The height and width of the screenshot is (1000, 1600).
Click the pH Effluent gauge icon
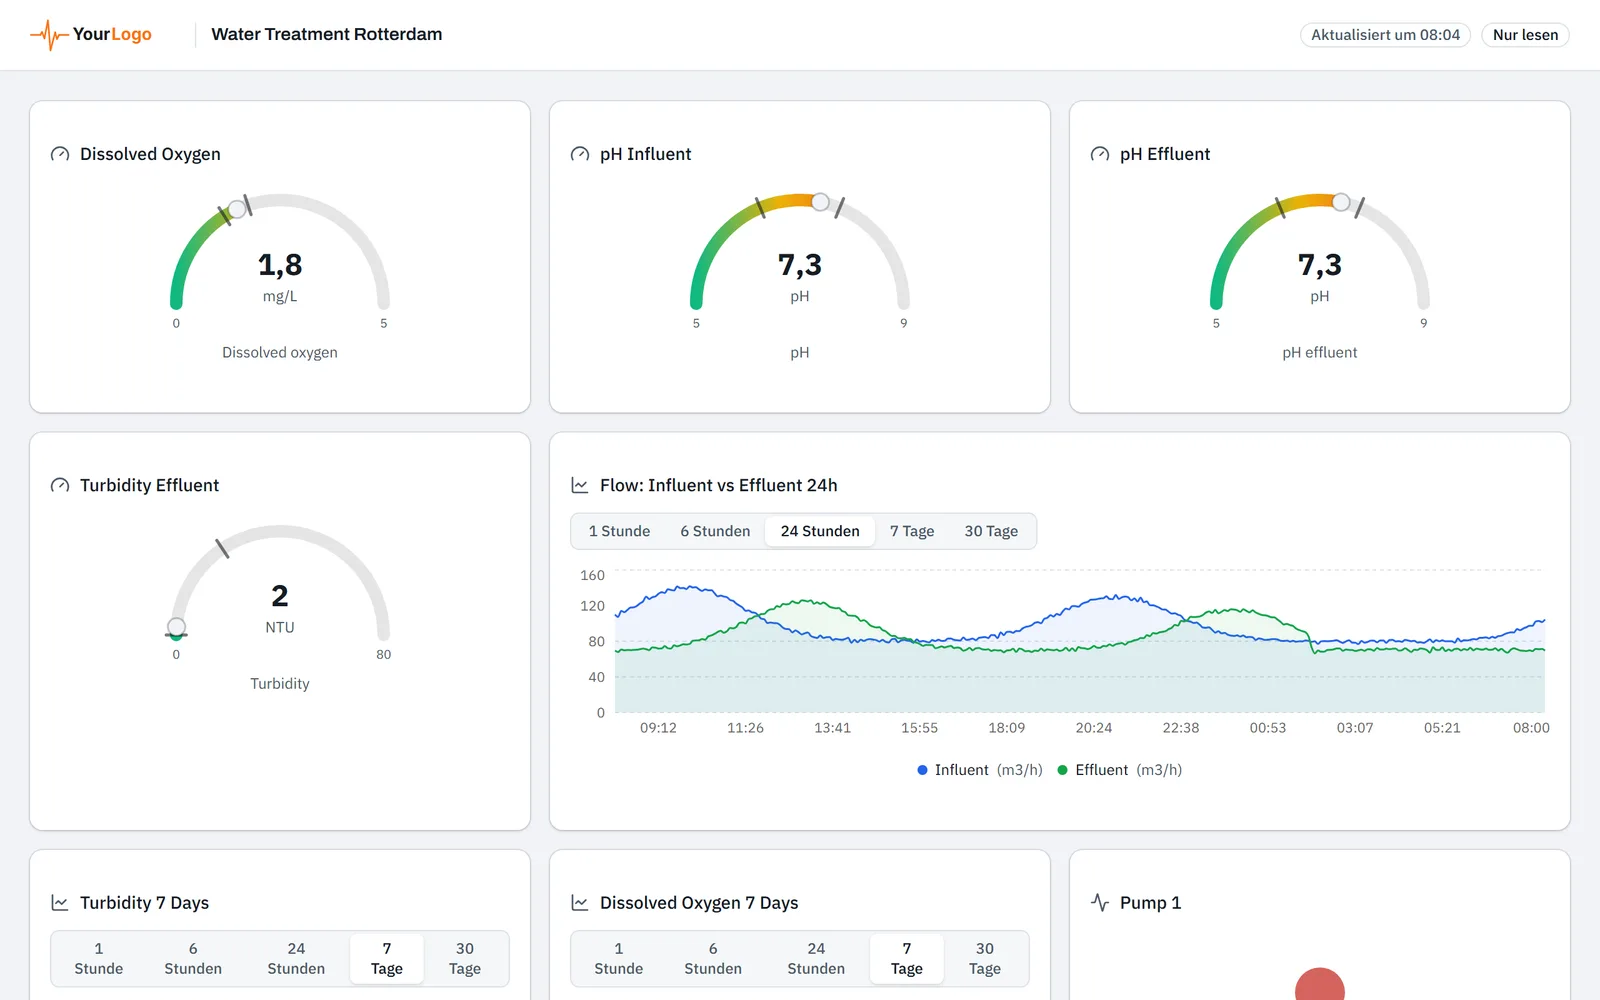1100,154
